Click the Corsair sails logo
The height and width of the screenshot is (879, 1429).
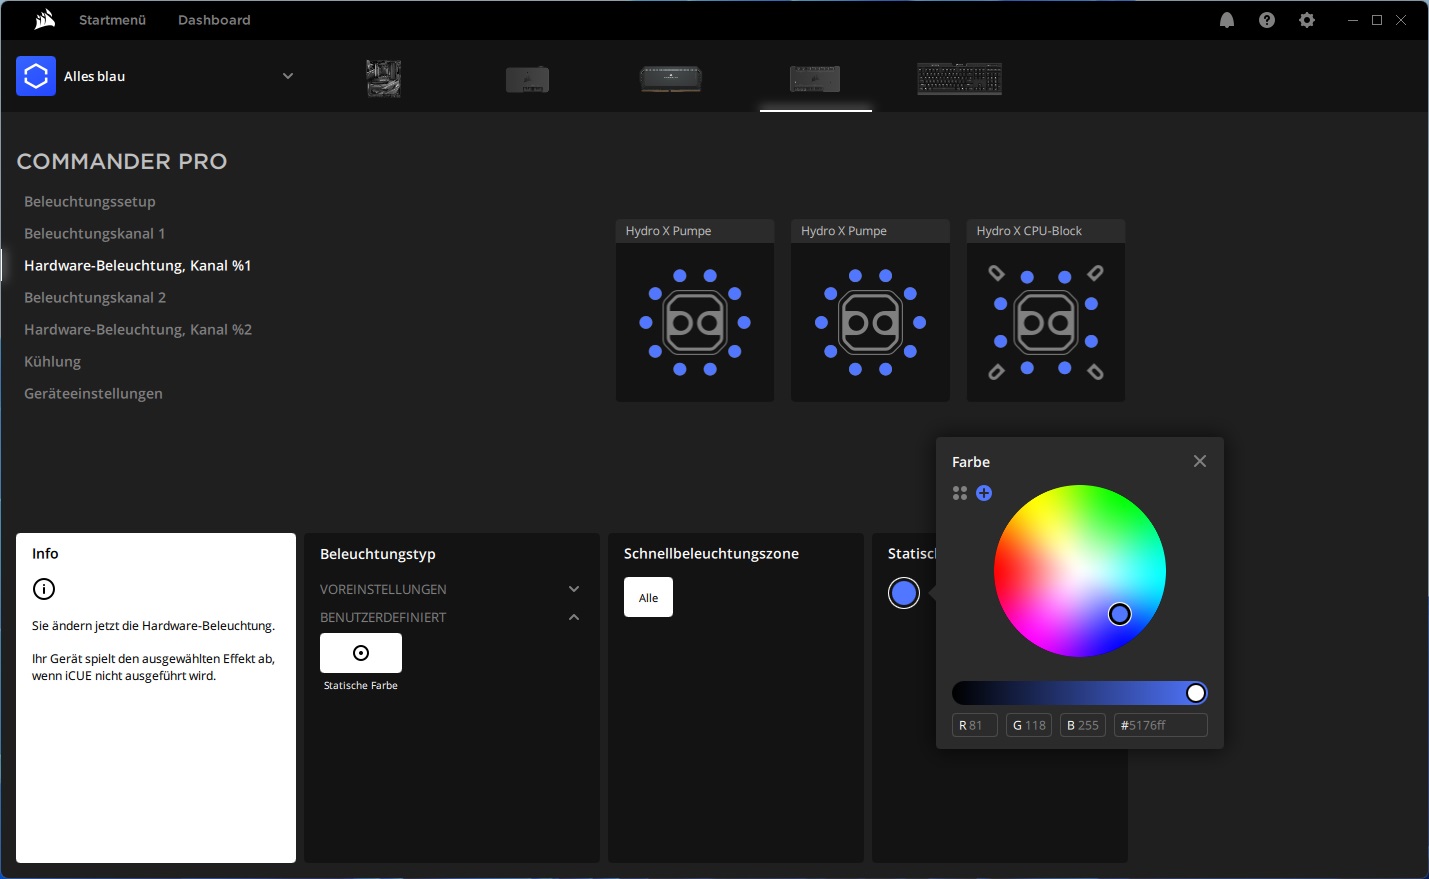pyautogui.click(x=45, y=20)
